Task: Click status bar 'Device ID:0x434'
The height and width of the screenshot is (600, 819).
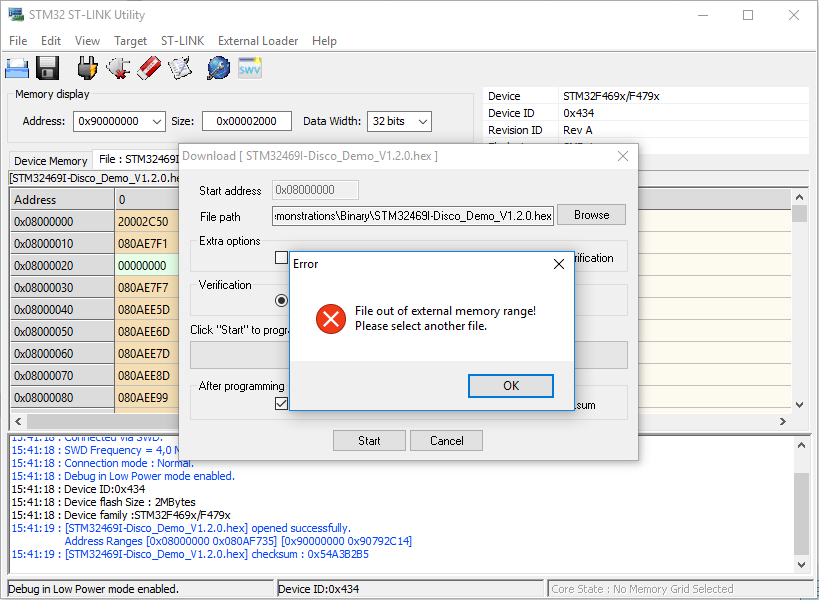Action: pos(318,589)
